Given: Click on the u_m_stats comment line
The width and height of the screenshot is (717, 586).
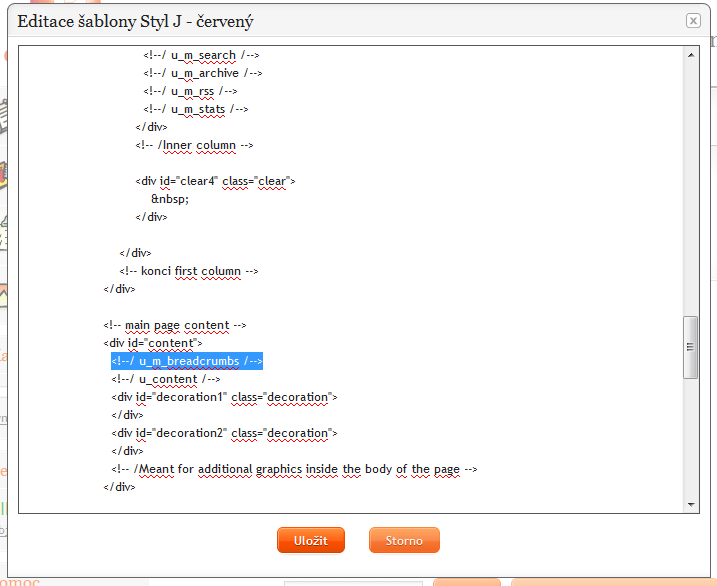Looking at the screenshot, I should point(195,109).
